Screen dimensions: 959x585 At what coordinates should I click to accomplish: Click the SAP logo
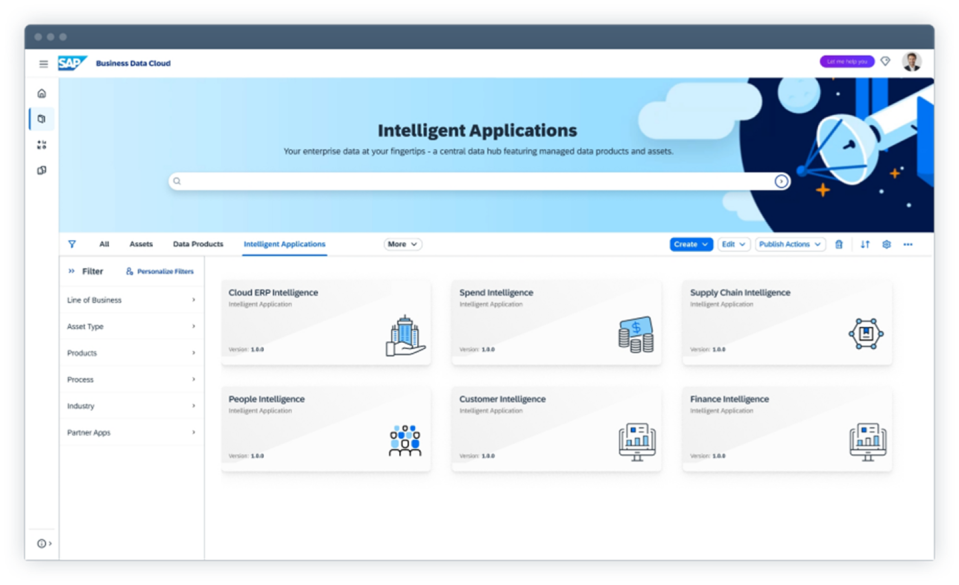(72, 63)
